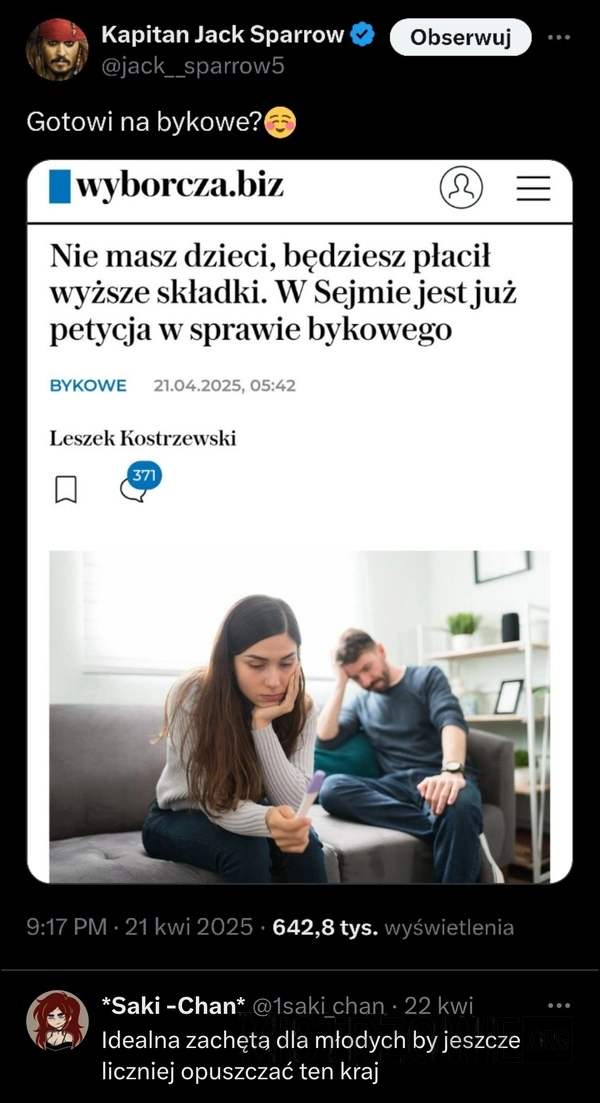The height and width of the screenshot is (1103, 600).
Task: Click the blue verified badge
Action: tap(363, 34)
